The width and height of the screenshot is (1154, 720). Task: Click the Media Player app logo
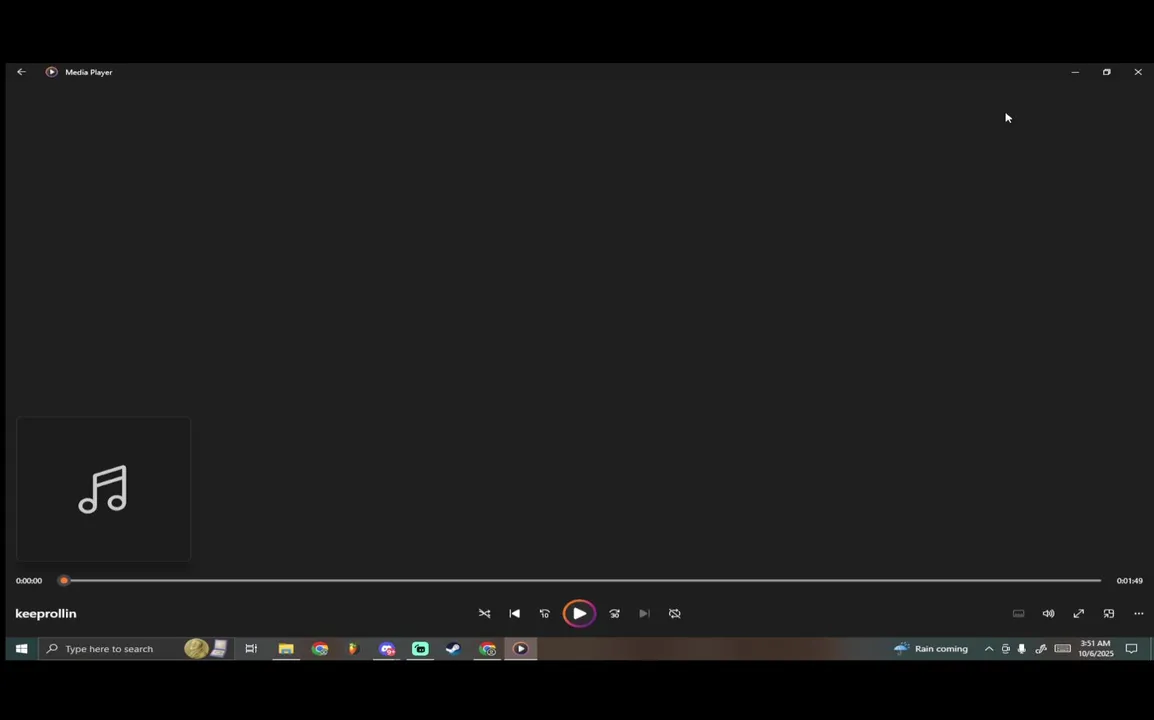52,72
